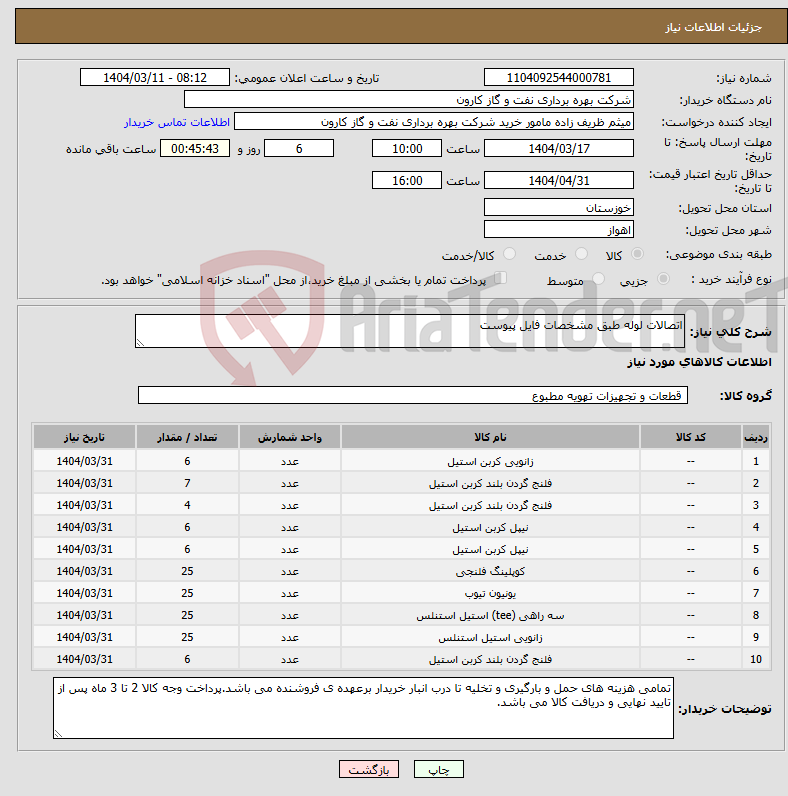788x796 pixels.
Task: Click row 3 quantity value 4
Action: coord(187,505)
